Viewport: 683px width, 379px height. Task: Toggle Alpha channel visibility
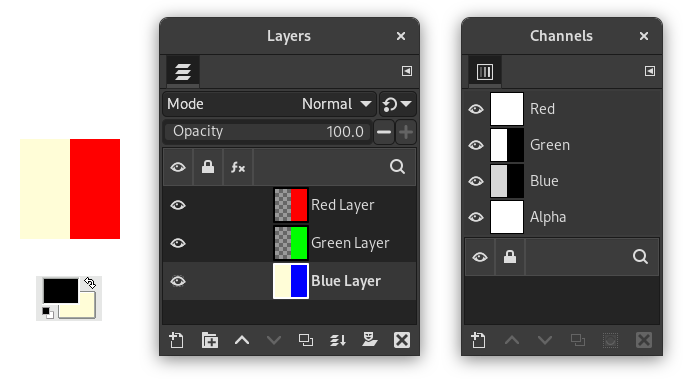click(x=476, y=217)
